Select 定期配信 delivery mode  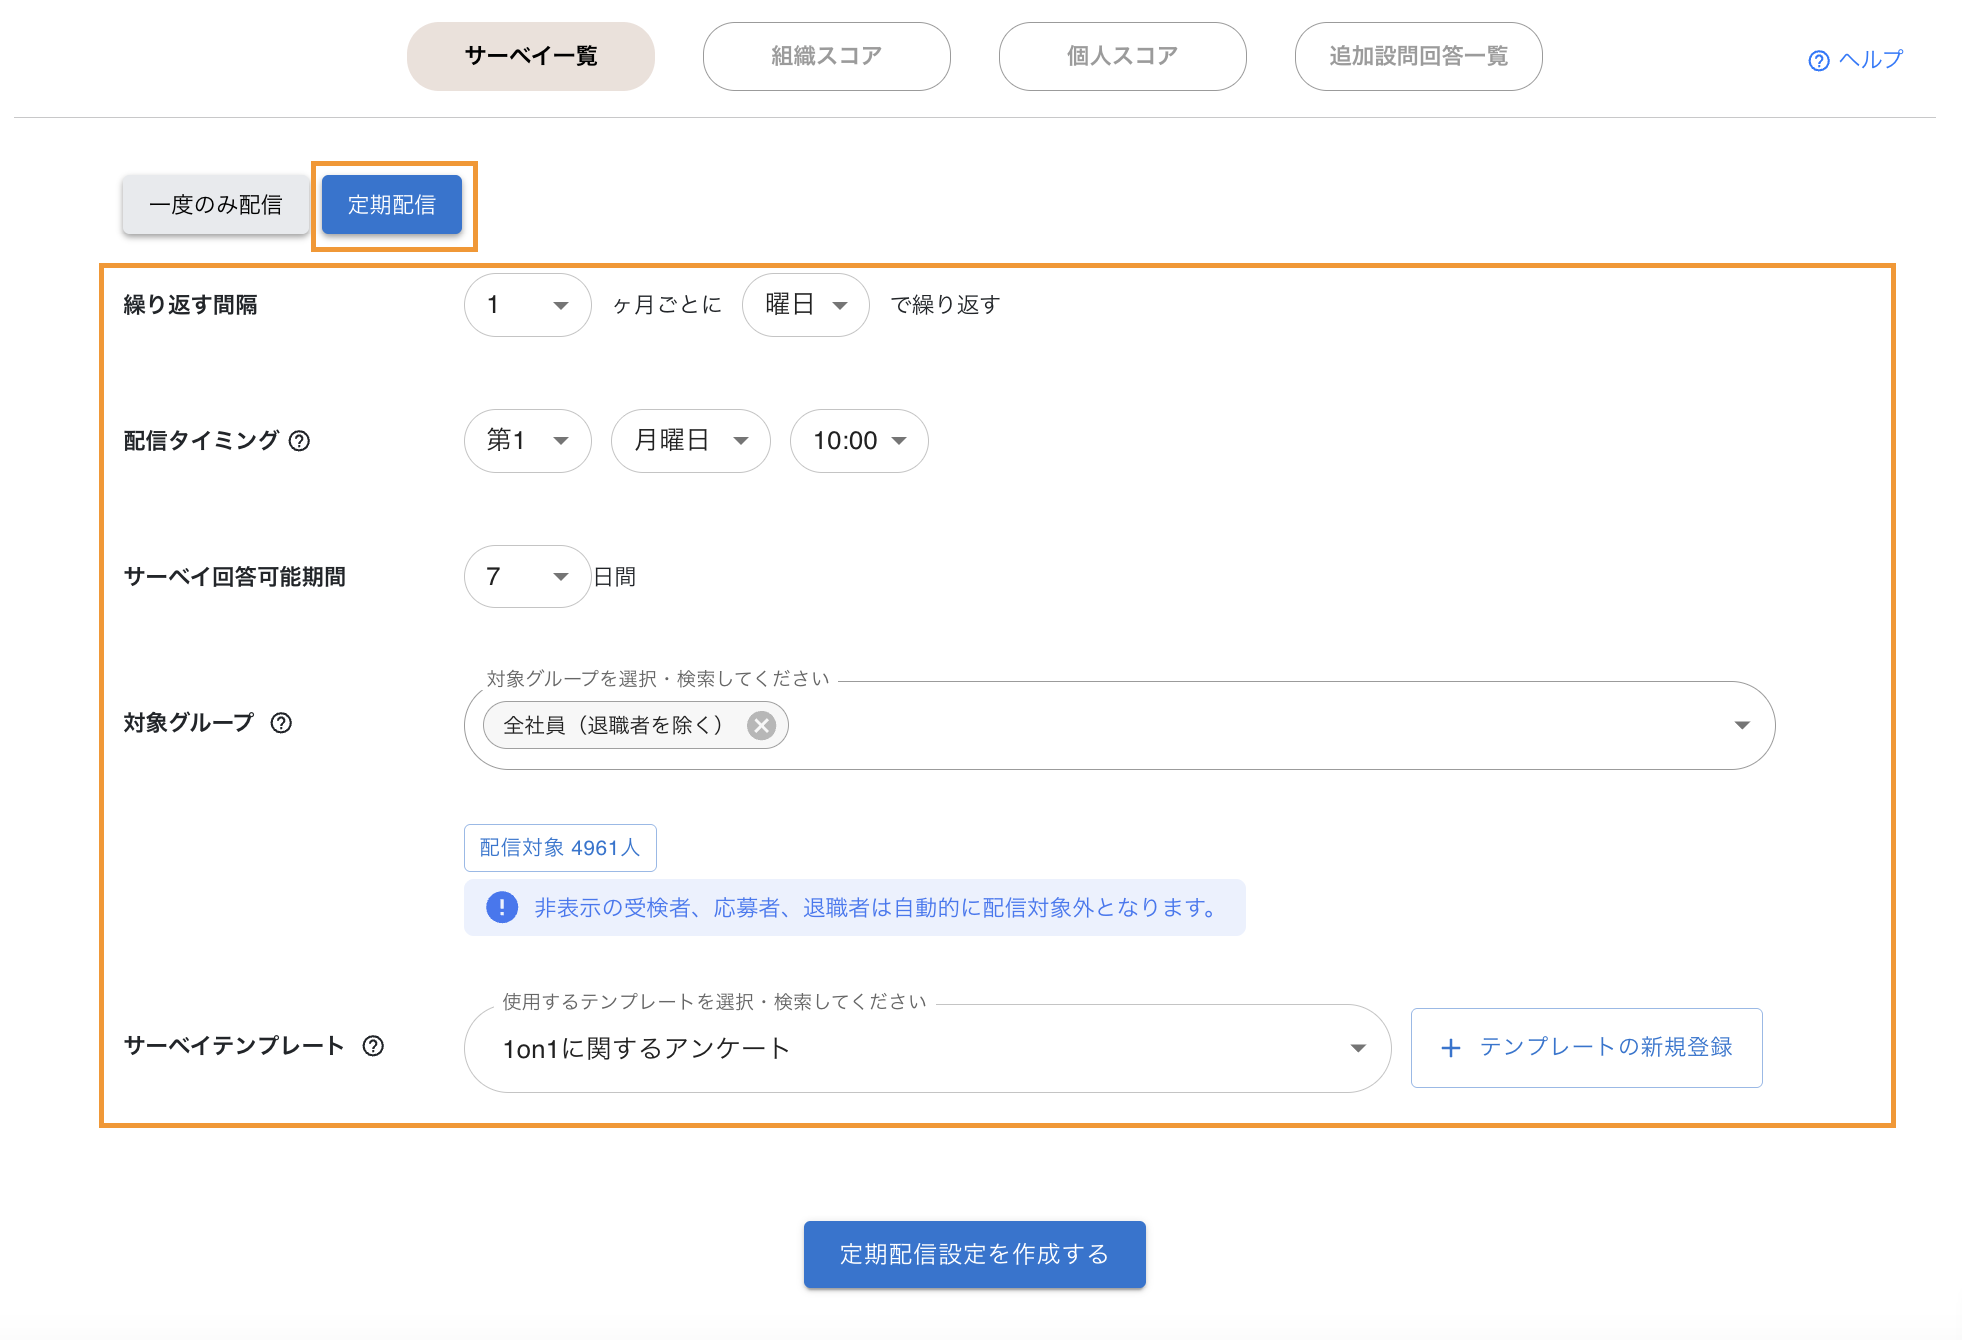(x=392, y=205)
